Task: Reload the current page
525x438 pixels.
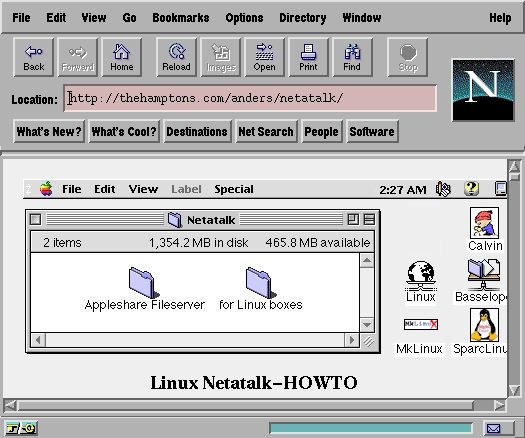Action: click(176, 57)
